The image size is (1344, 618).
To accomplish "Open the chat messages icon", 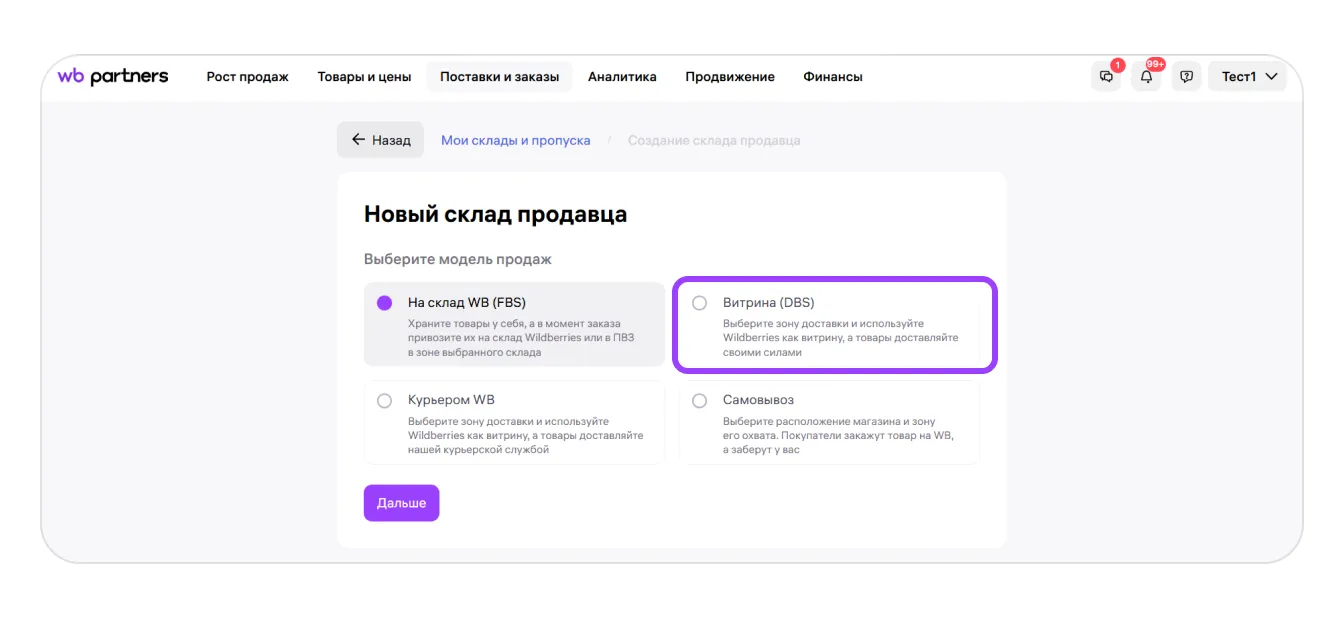I will [x=1105, y=77].
